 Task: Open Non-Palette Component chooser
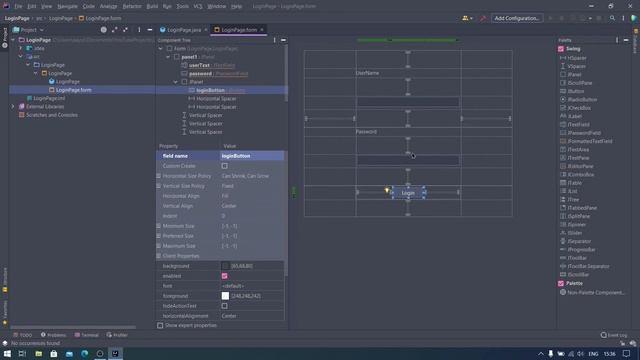592,292
